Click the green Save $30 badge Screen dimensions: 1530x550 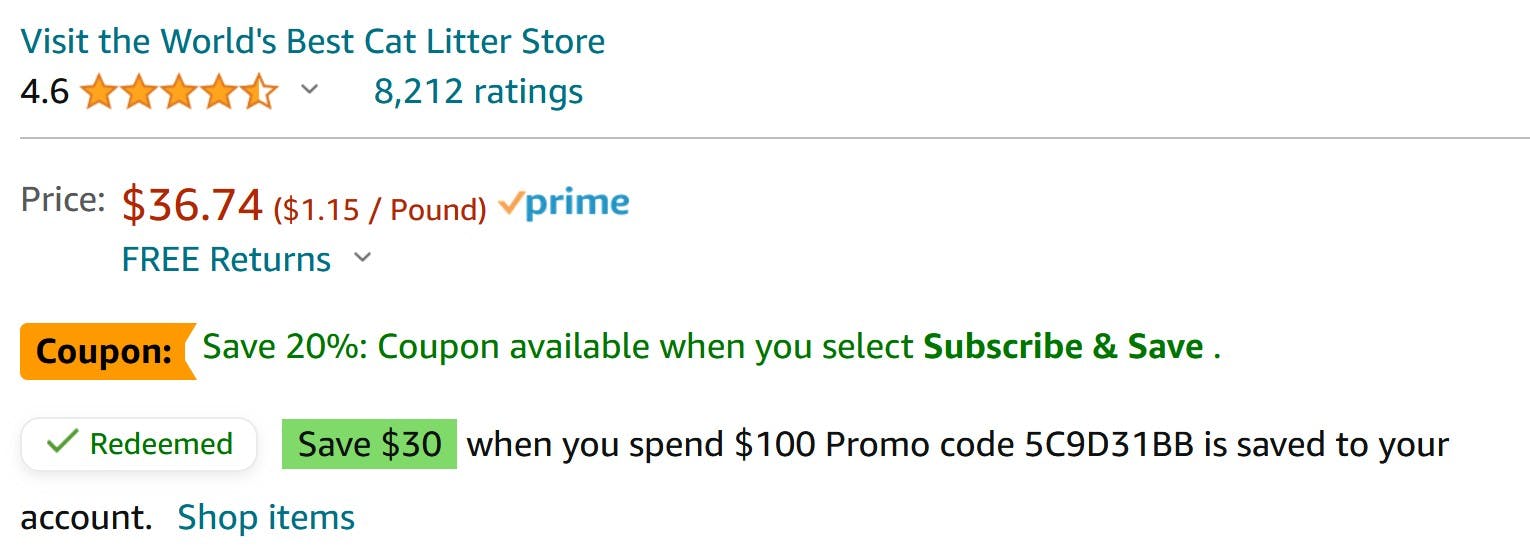[x=369, y=444]
